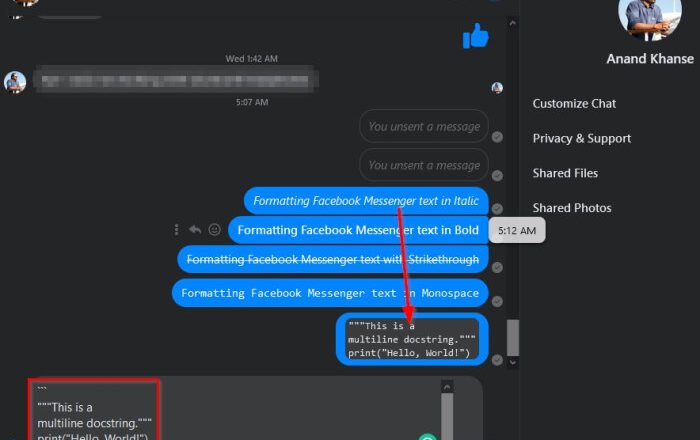Image resolution: width=700 pixels, height=440 pixels.
Task: Click the Wed 1:42 AM timestamp
Action: coord(251,58)
